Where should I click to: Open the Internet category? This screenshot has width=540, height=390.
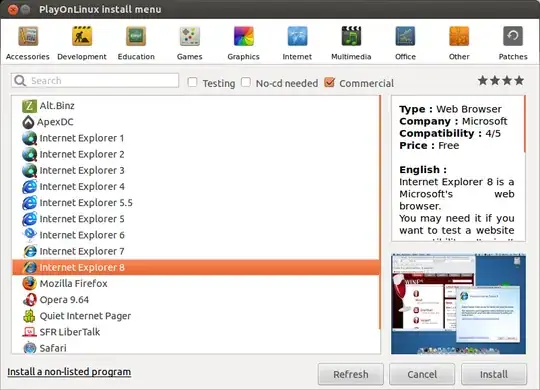coord(297,43)
